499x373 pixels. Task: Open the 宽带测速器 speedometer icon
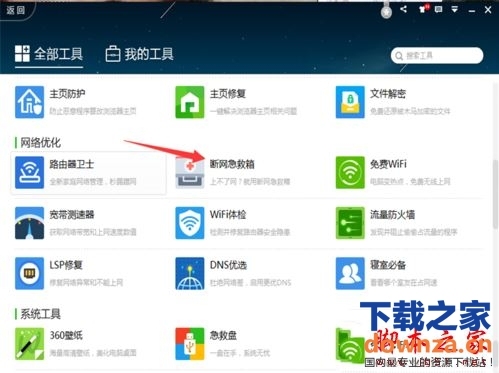click(x=29, y=223)
